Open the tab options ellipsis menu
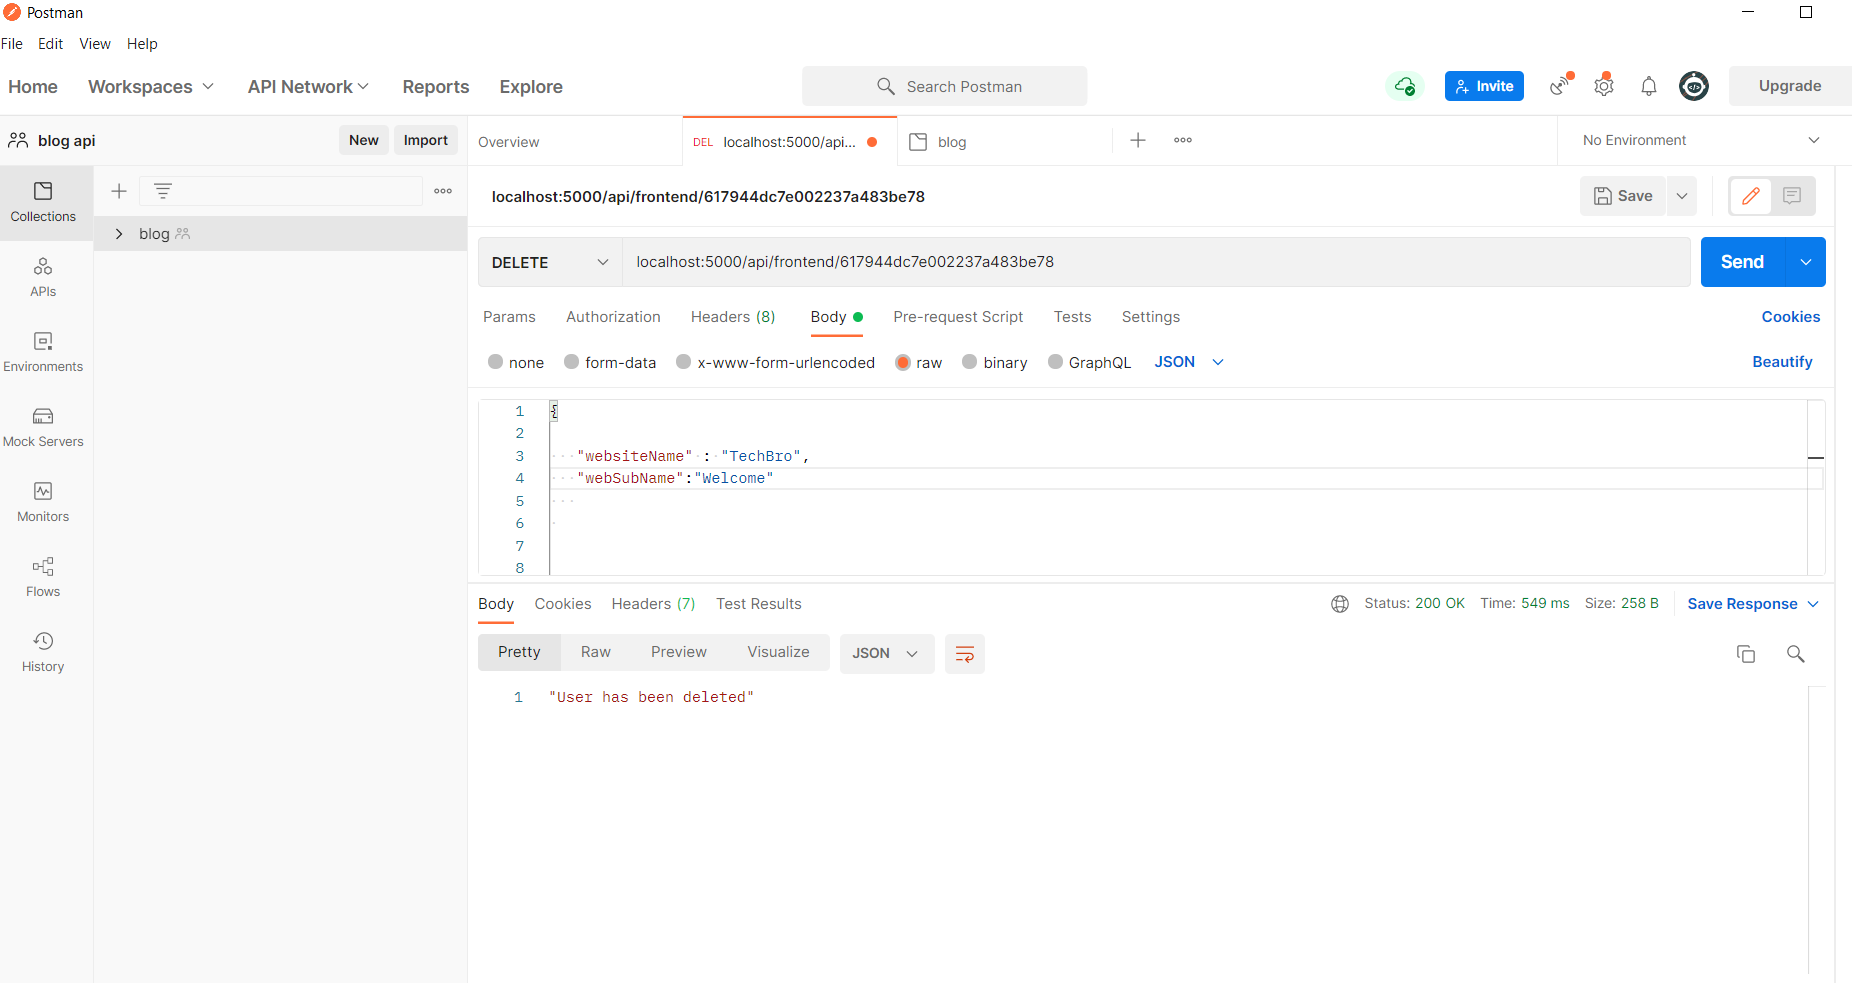 tap(1183, 140)
